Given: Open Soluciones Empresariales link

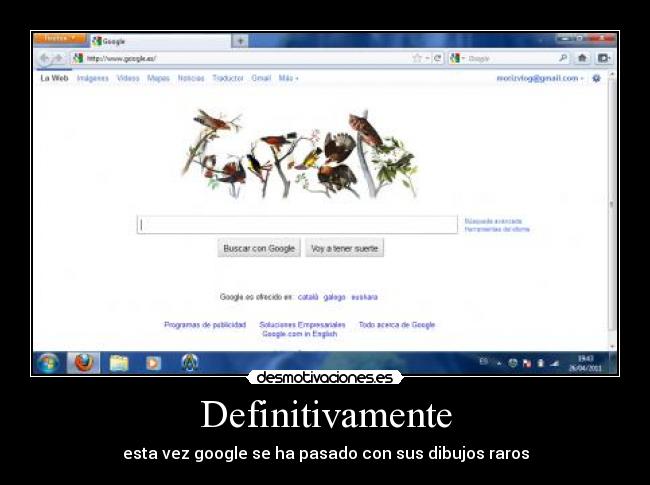Looking at the screenshot, I should click(x=302, y=325).
